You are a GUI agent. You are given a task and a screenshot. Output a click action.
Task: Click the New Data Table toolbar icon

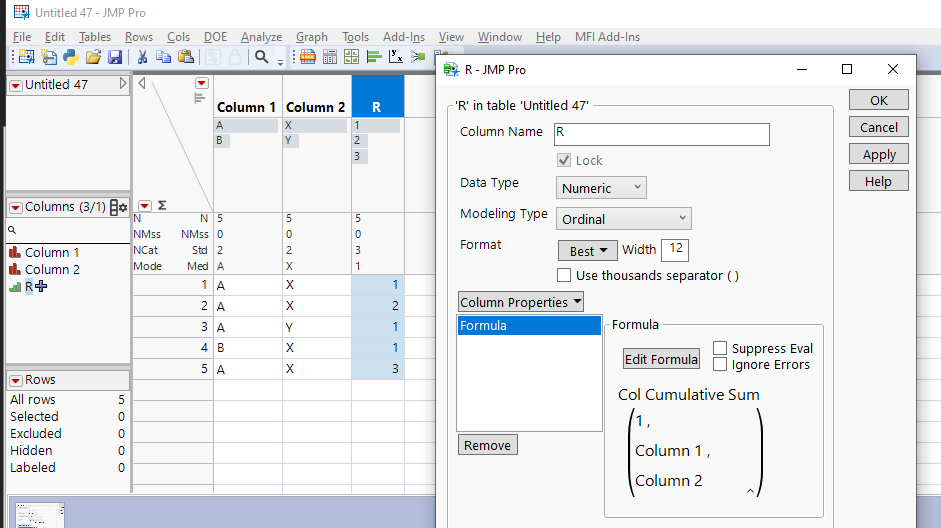point(26,57)
